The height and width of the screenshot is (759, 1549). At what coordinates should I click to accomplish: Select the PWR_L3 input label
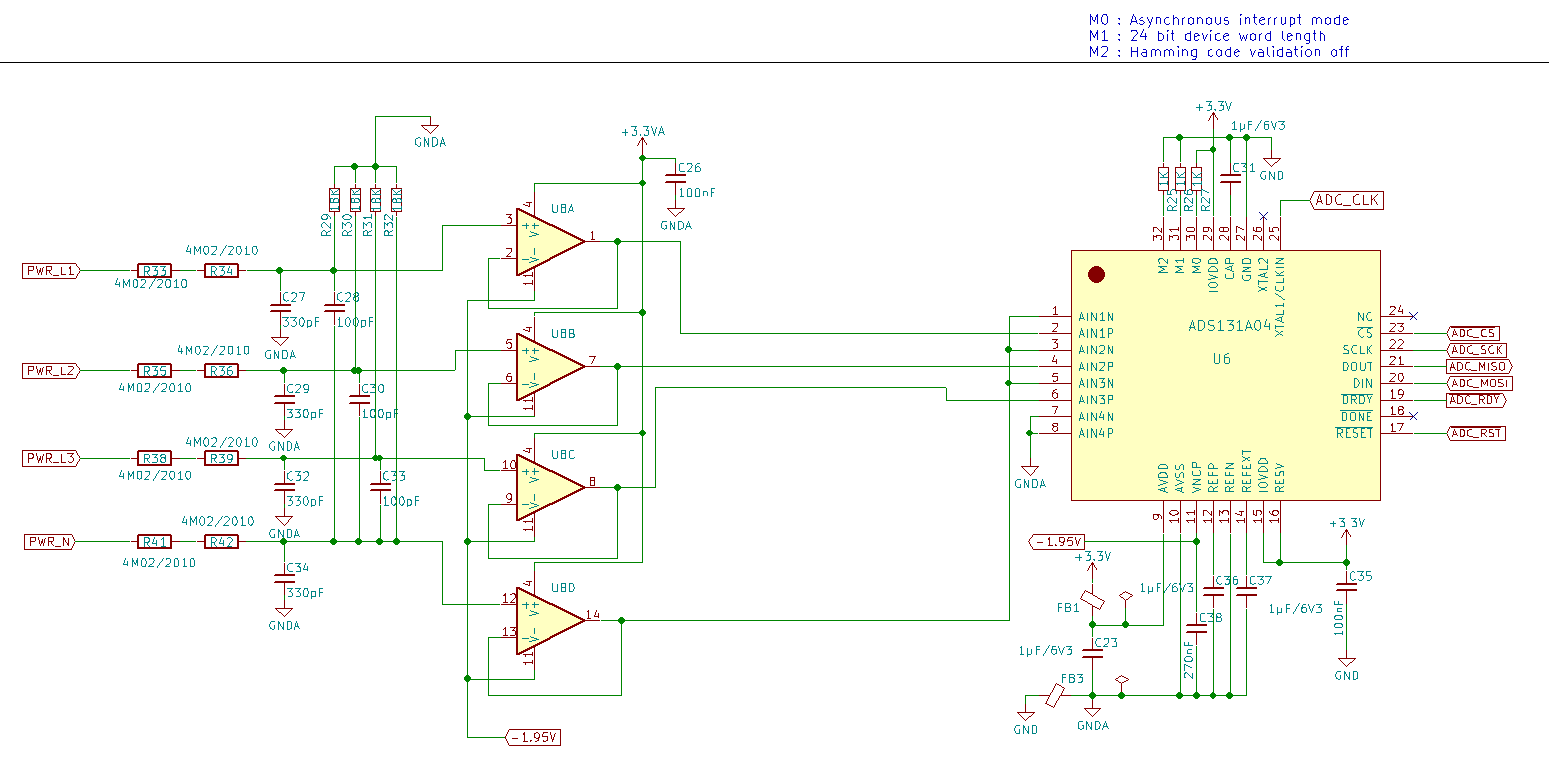pyautogui.click(x=51, y=458)
